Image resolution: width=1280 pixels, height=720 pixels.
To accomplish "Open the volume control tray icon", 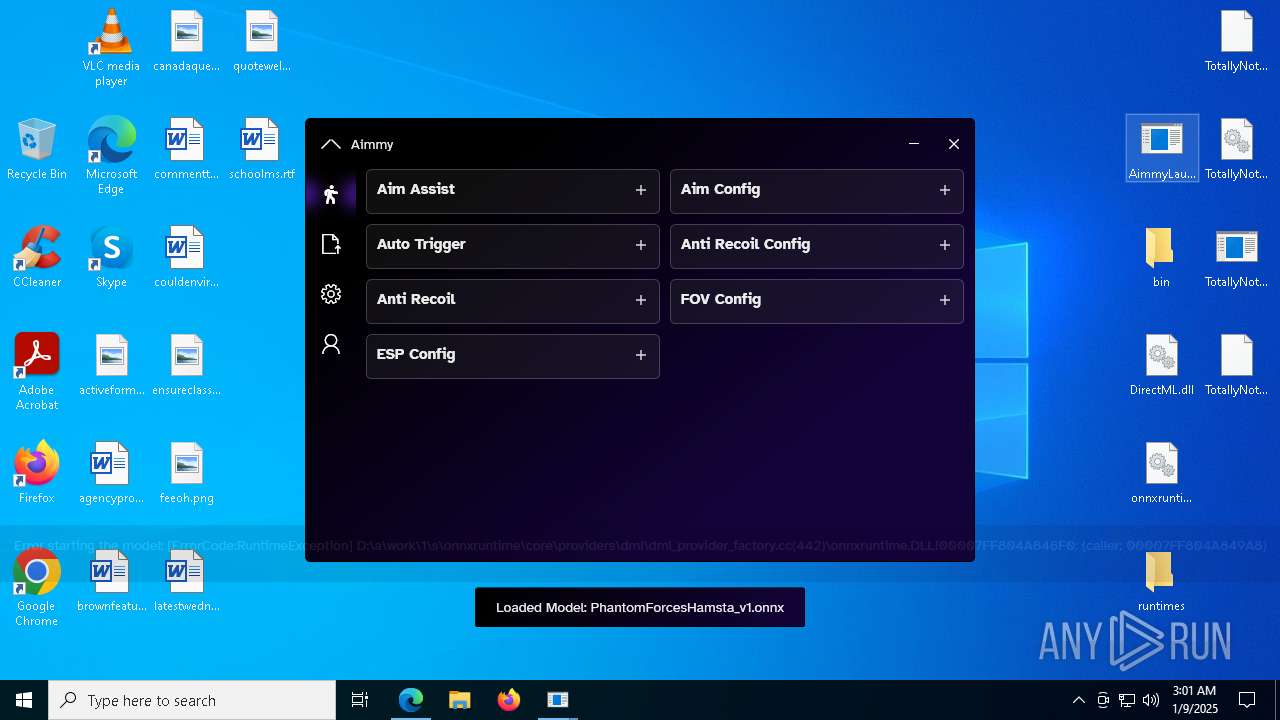I will coord(1150,700).
